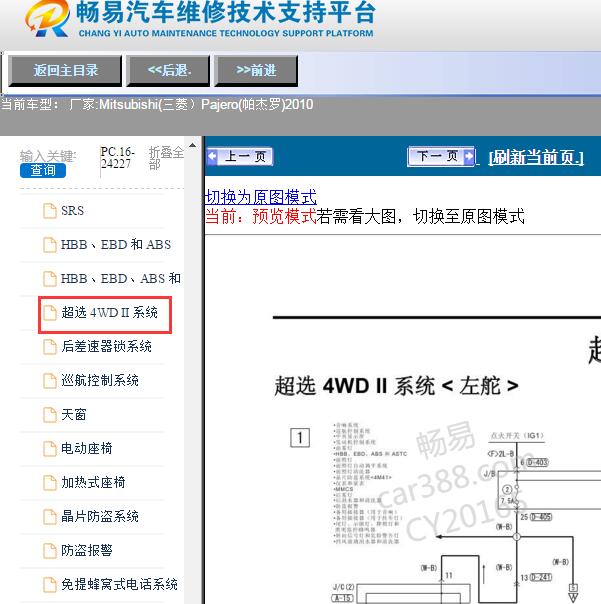Click the 查询 search button
Image resolution: width=601 pixels, height=604 pixels.
pos(43,170)
